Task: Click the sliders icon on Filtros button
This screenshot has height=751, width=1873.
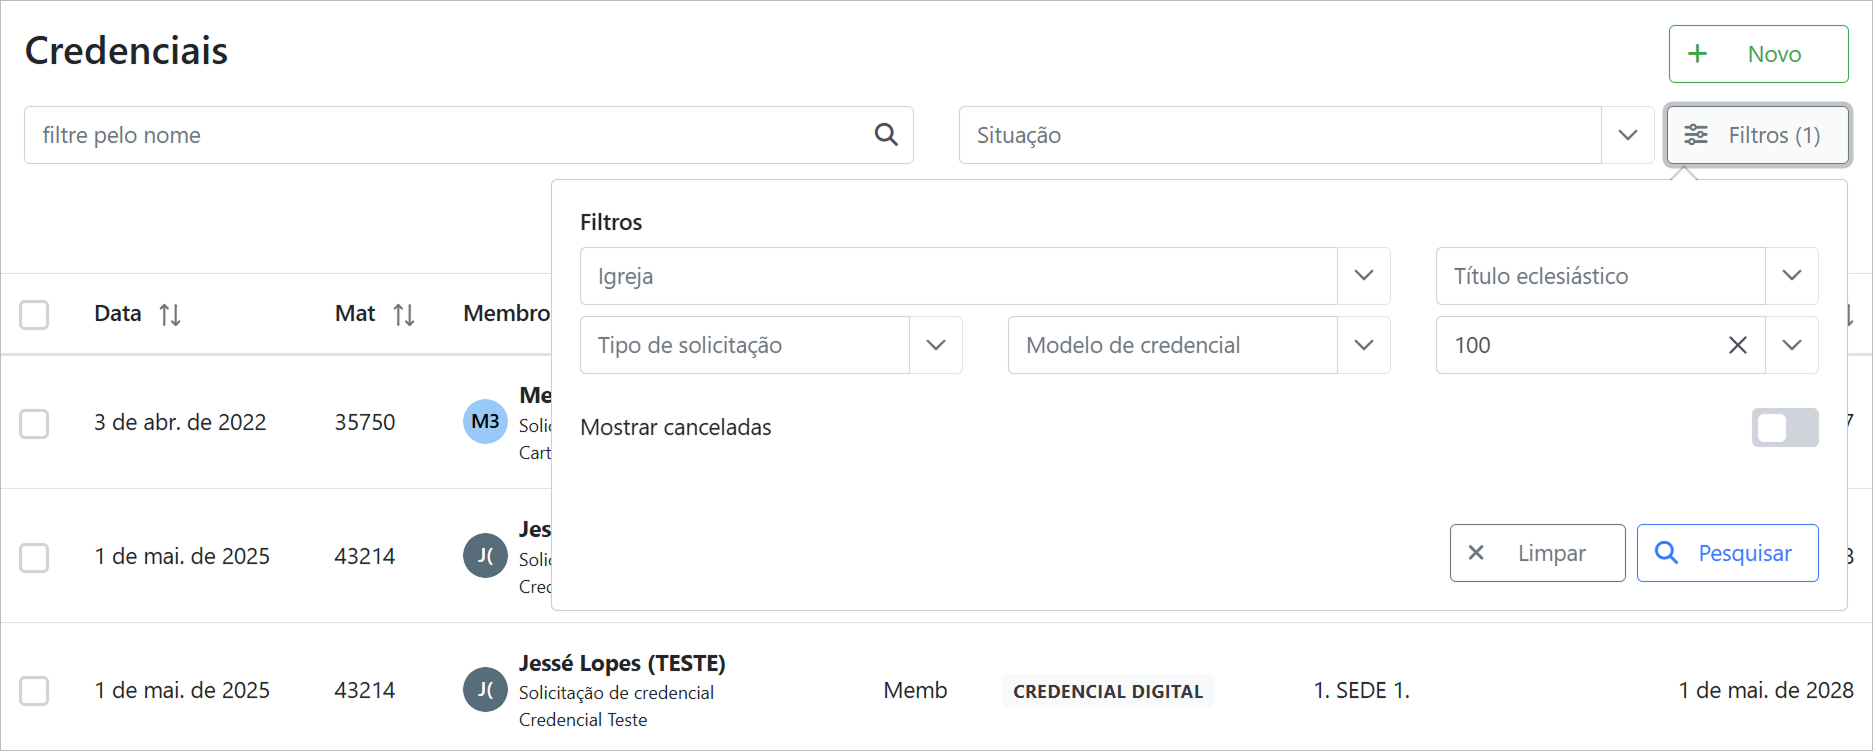Action: (1696, 135)
